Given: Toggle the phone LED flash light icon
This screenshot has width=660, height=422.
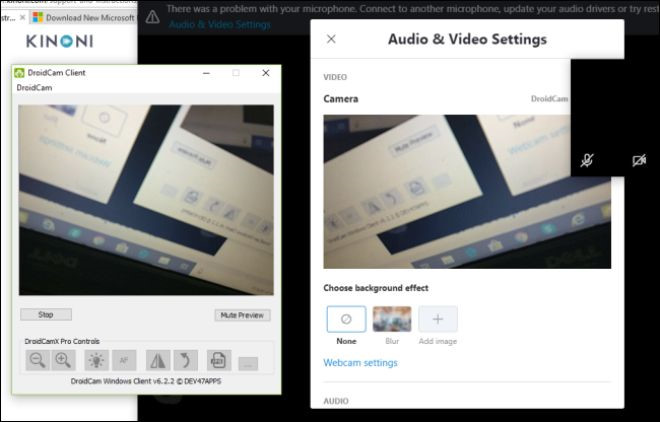Looking at the screenshot, I should tap(96, 361).
